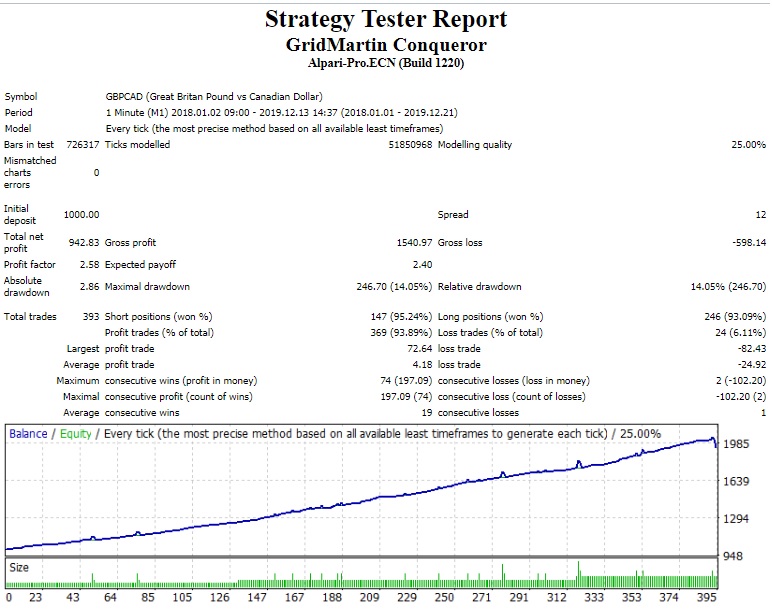Click the Average consecutive wins value 19
The height and width of the screenshot is (614, 772).
pos(426,413)
